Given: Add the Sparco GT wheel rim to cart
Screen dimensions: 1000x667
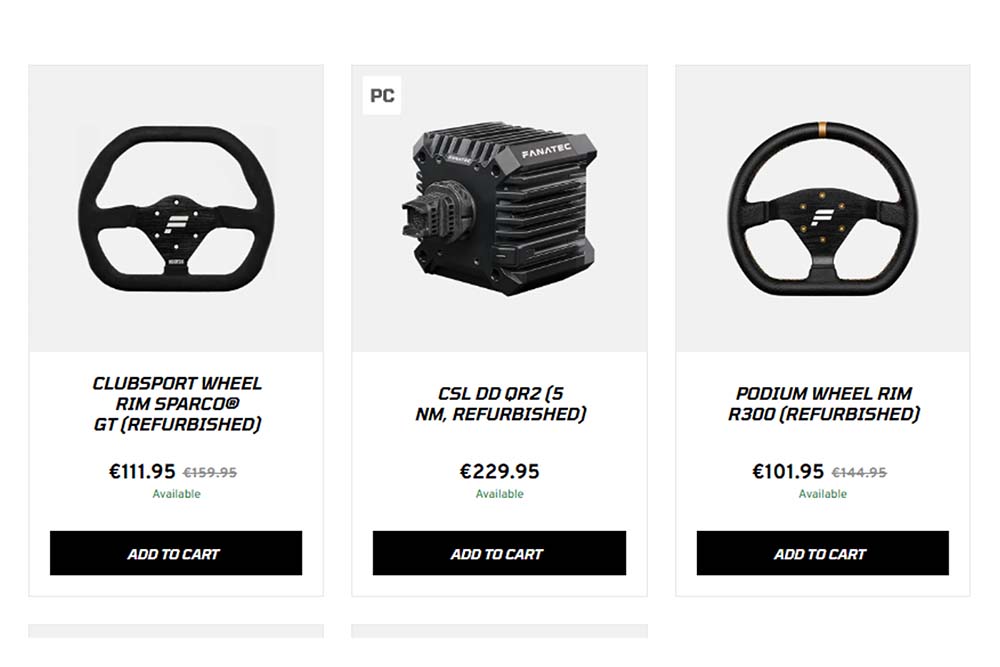Looking at the screenshot, I should click(x=176, y=553).
